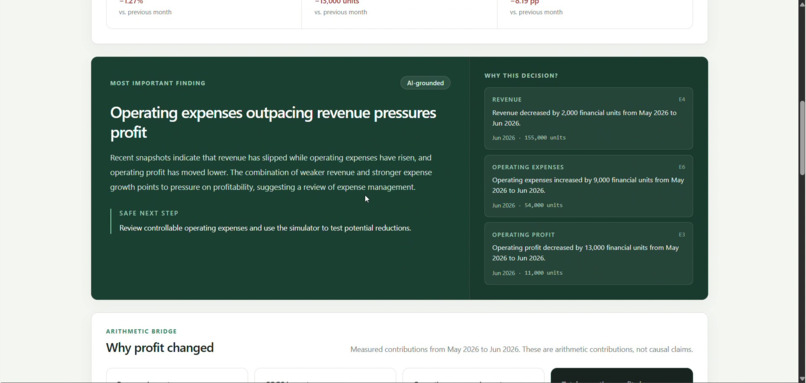The width and height of the screenshot is (806, 383).
Task: Click the 'Jun 2026 · 11,000 units' value
Action: 527,272
